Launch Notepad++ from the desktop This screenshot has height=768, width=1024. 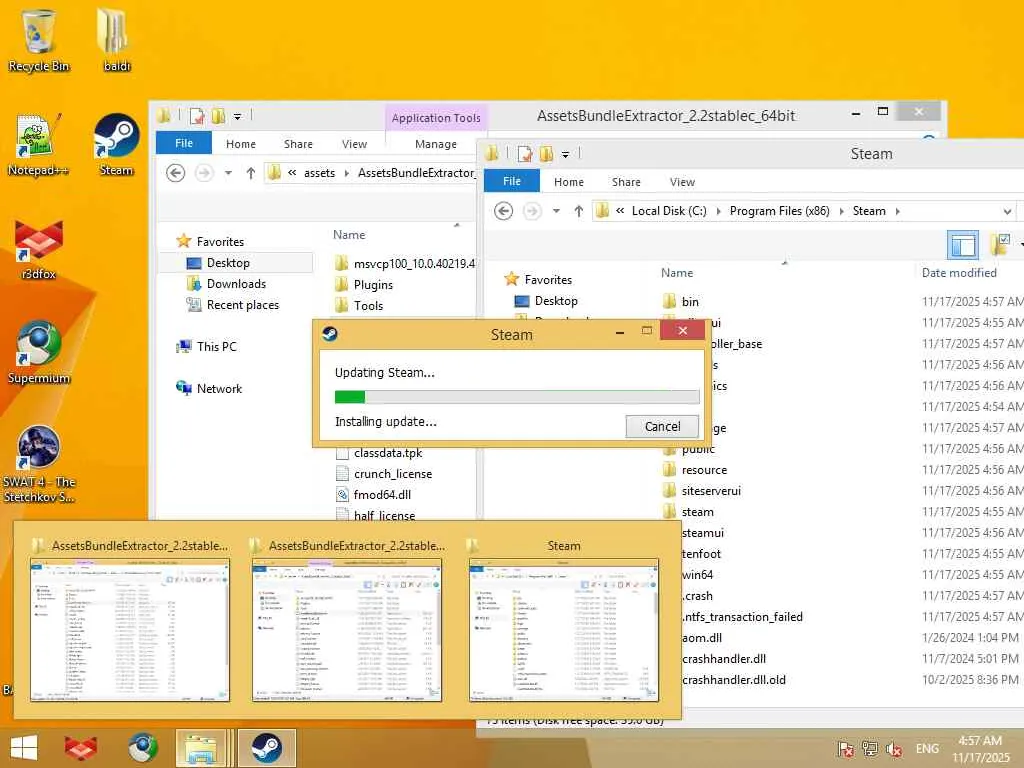(38, 145)
